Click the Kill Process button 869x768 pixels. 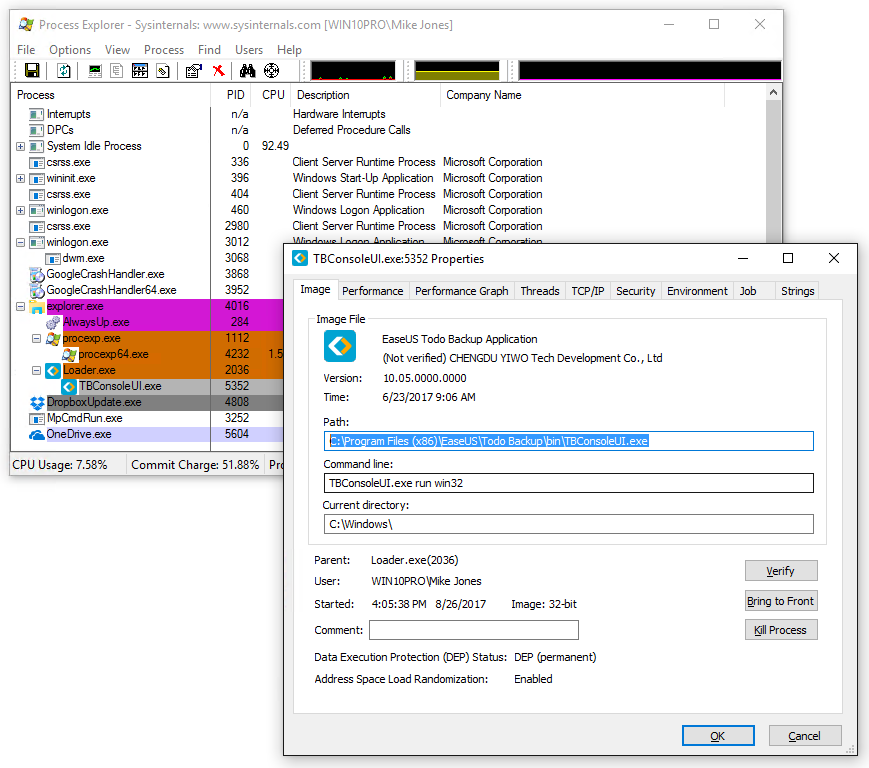[x=781, y=630]
